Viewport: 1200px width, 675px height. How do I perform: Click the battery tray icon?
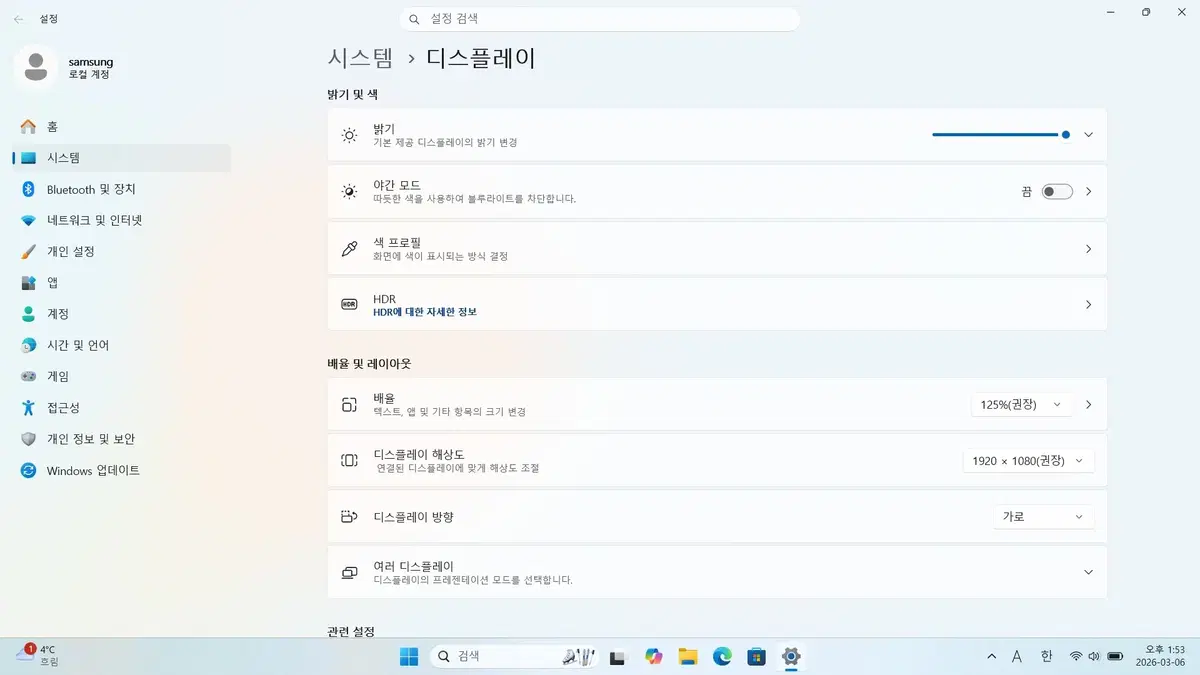click(1113, 656)
